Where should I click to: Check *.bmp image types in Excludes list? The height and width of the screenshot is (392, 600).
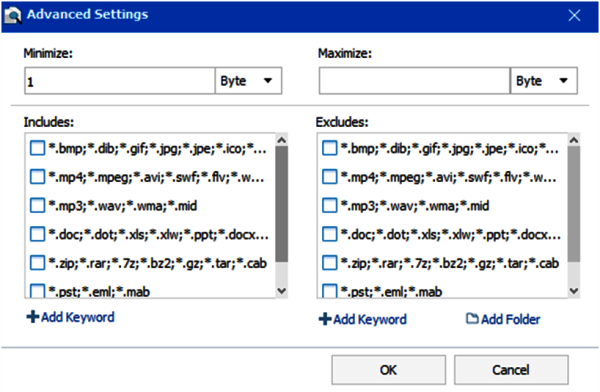(329, 148)
